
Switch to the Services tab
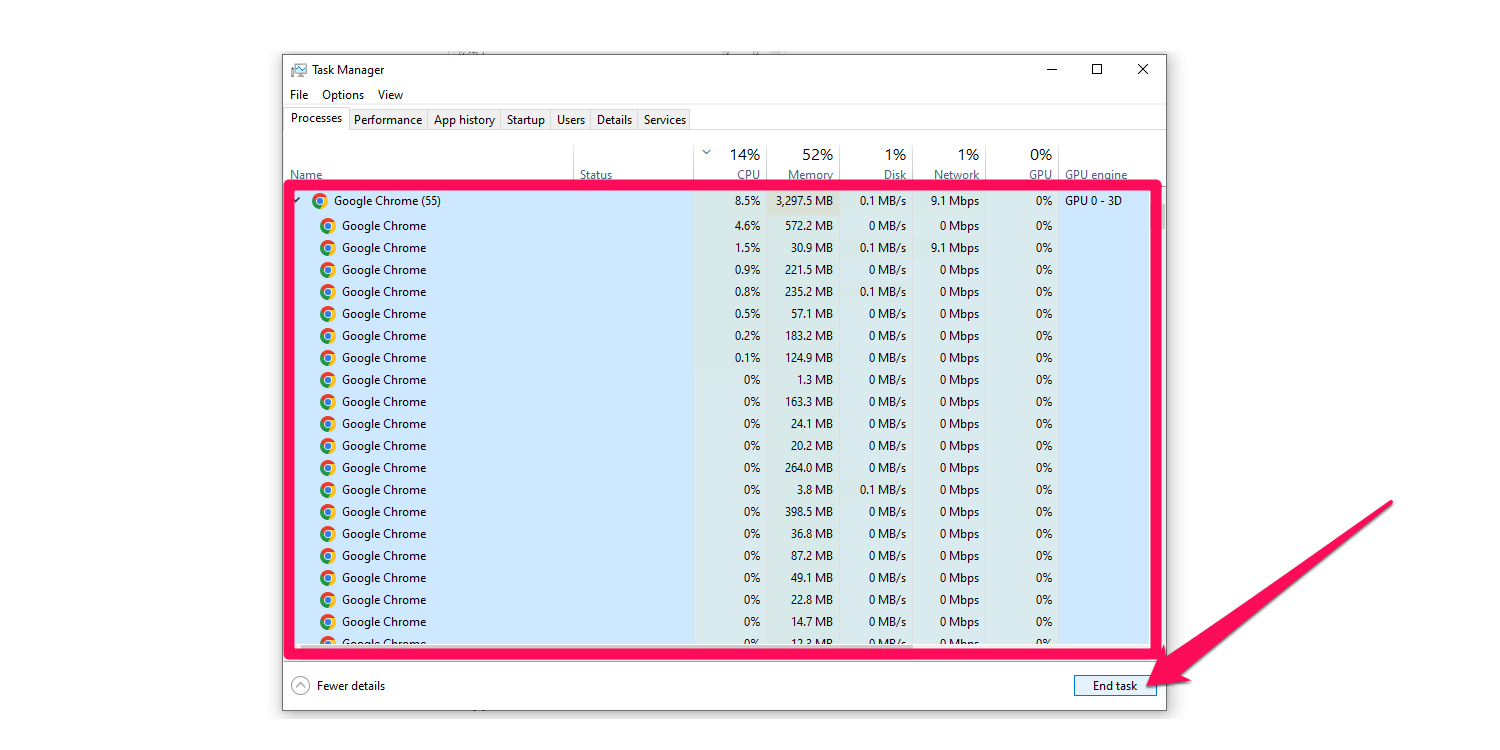(665, 120)
